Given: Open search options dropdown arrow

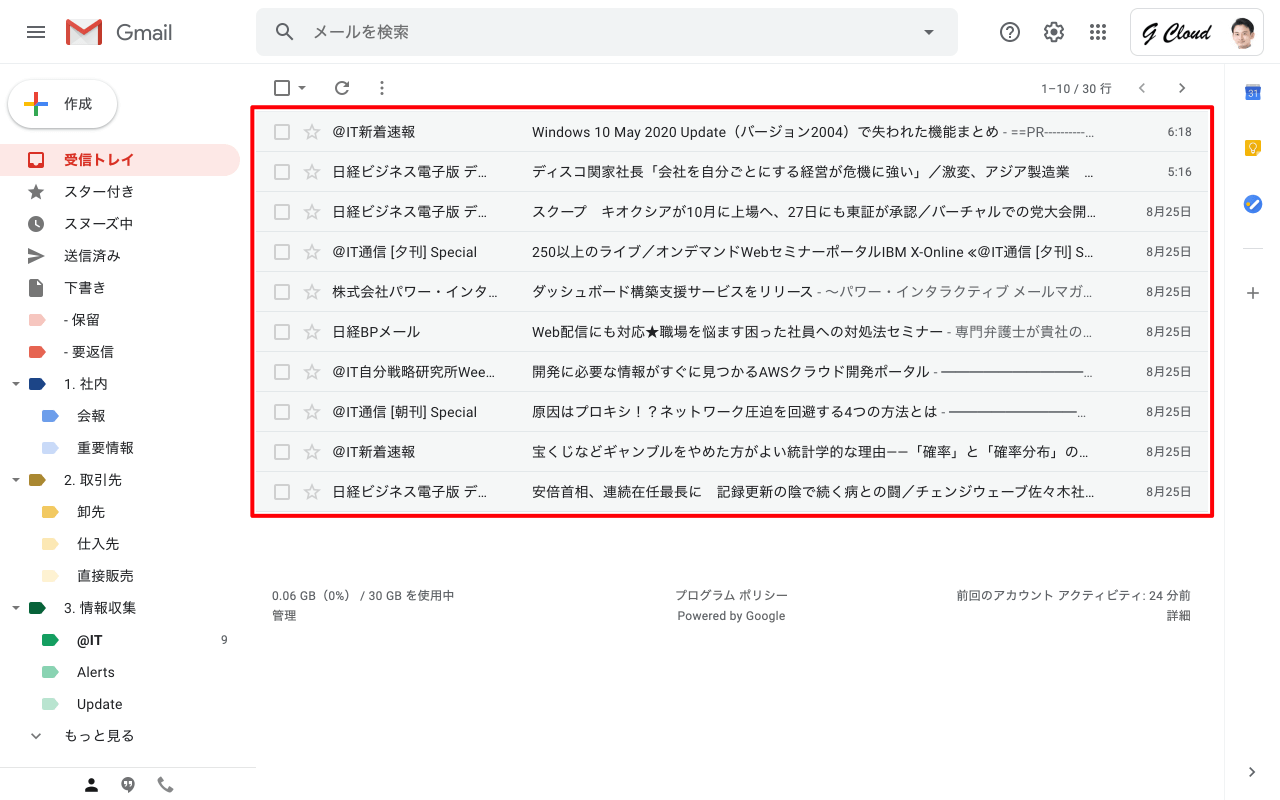Looking at the screenshot, I should click(x=929, y=32).
